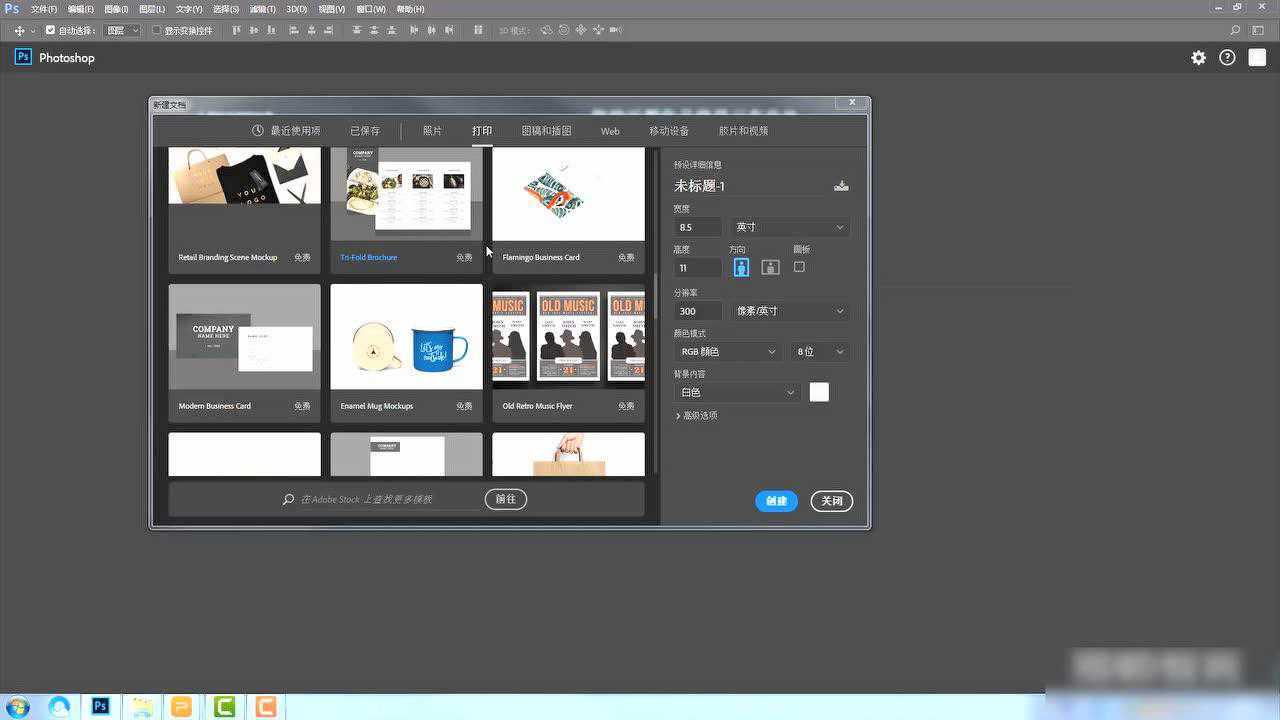
Task: Open the 滤镜(T) menu
Action: click(262, 9)
